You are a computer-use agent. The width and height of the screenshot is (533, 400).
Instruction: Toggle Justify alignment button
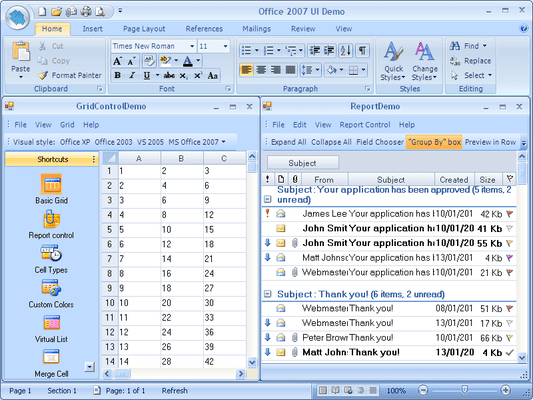(x=290, y=70)
